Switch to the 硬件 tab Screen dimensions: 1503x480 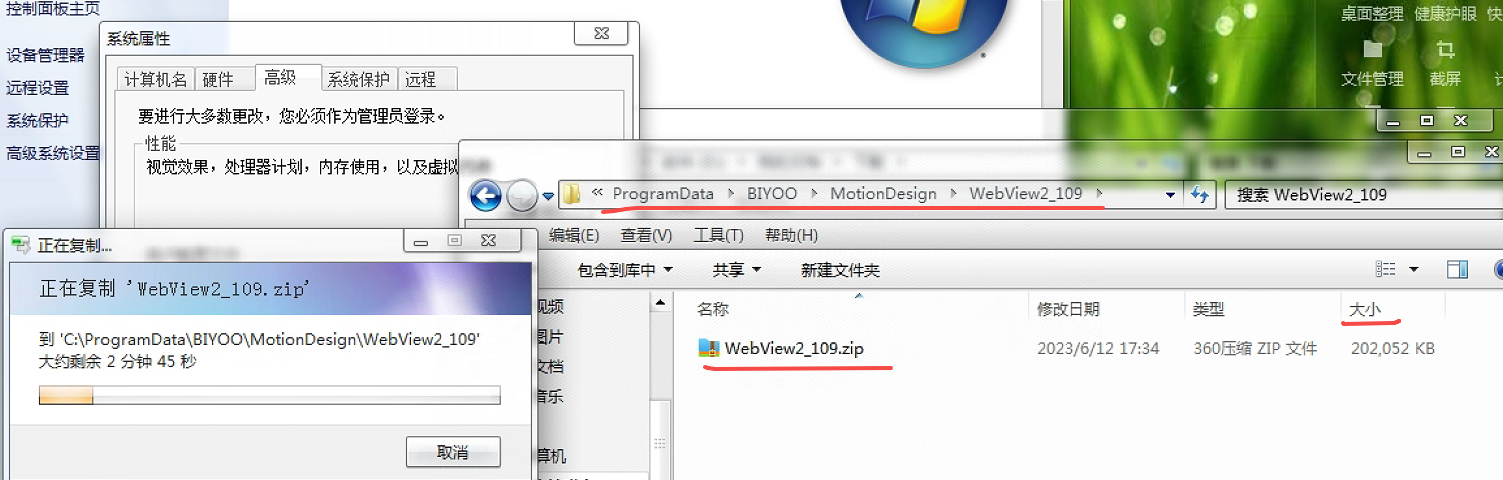coord(218,79)
